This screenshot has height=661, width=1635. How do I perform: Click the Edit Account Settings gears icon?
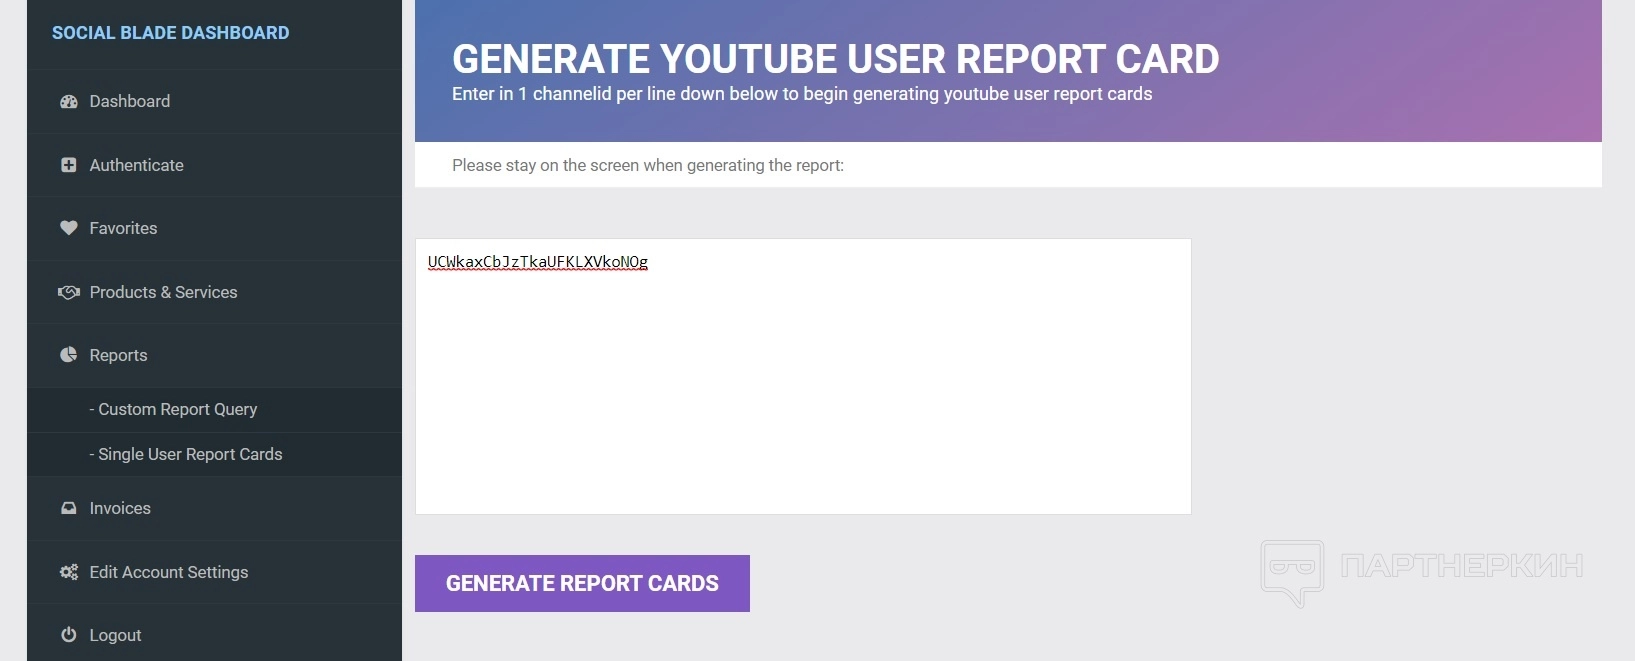69,572
